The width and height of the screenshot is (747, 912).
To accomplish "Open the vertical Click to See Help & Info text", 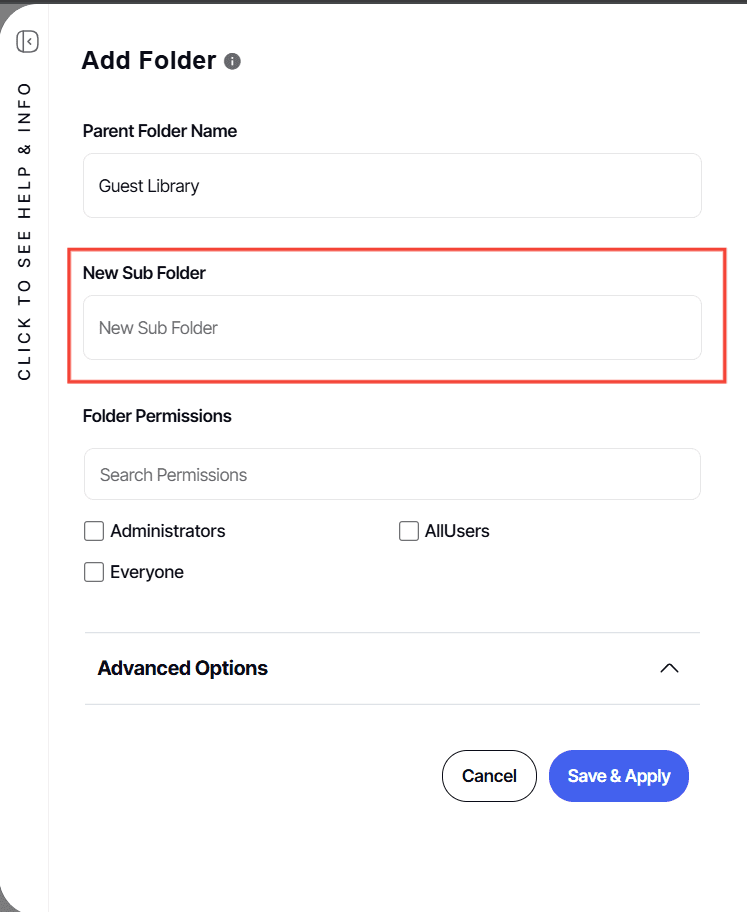I will coord(25,230).
